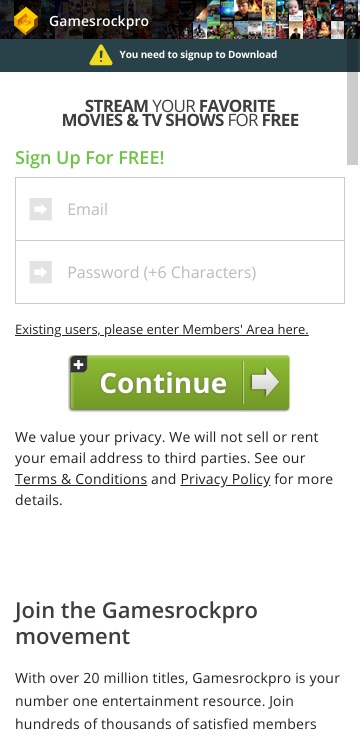The width and height of the screenshot is (360, 740).
Task: Click the arrow icon beside Email
Action: [x=41, y=209]
